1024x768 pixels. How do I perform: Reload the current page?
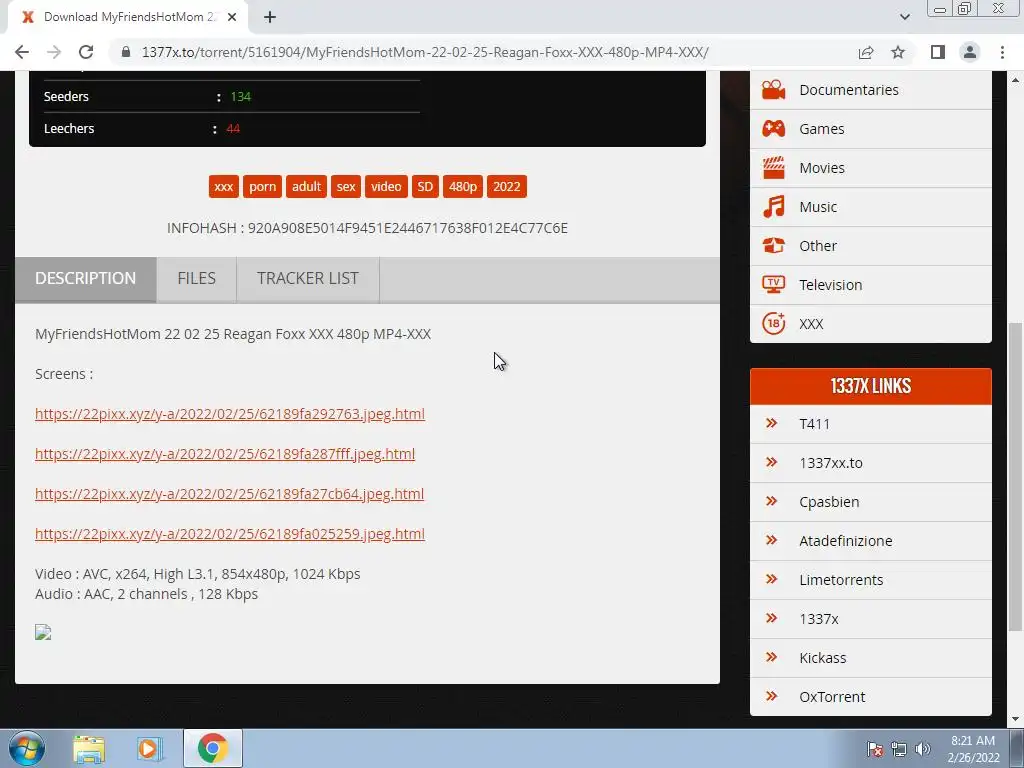(x=86, y=52)
